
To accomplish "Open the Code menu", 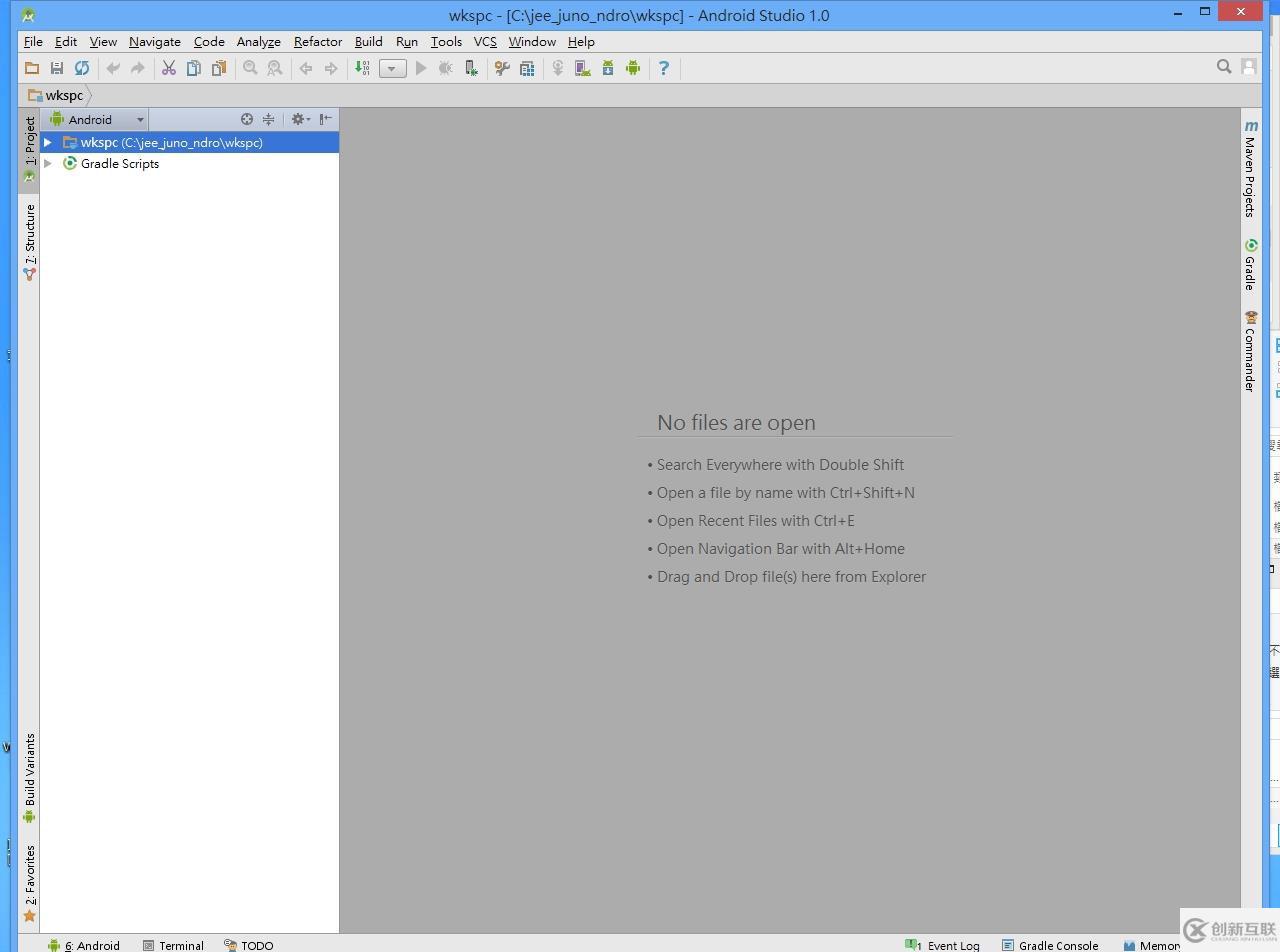I will (209, 42).
